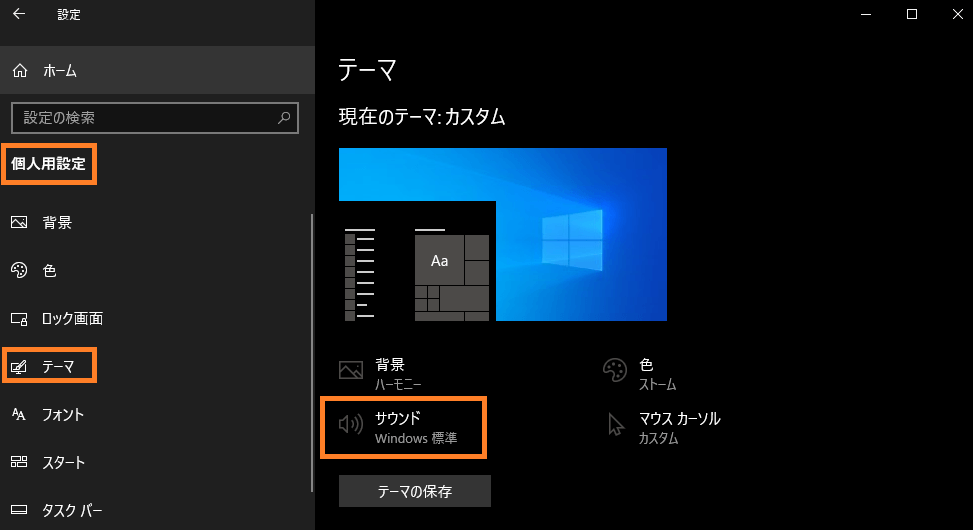Viewport: 973px width, 530px height.
Task: Click the speaker sound icon
Action: [351, 424]
